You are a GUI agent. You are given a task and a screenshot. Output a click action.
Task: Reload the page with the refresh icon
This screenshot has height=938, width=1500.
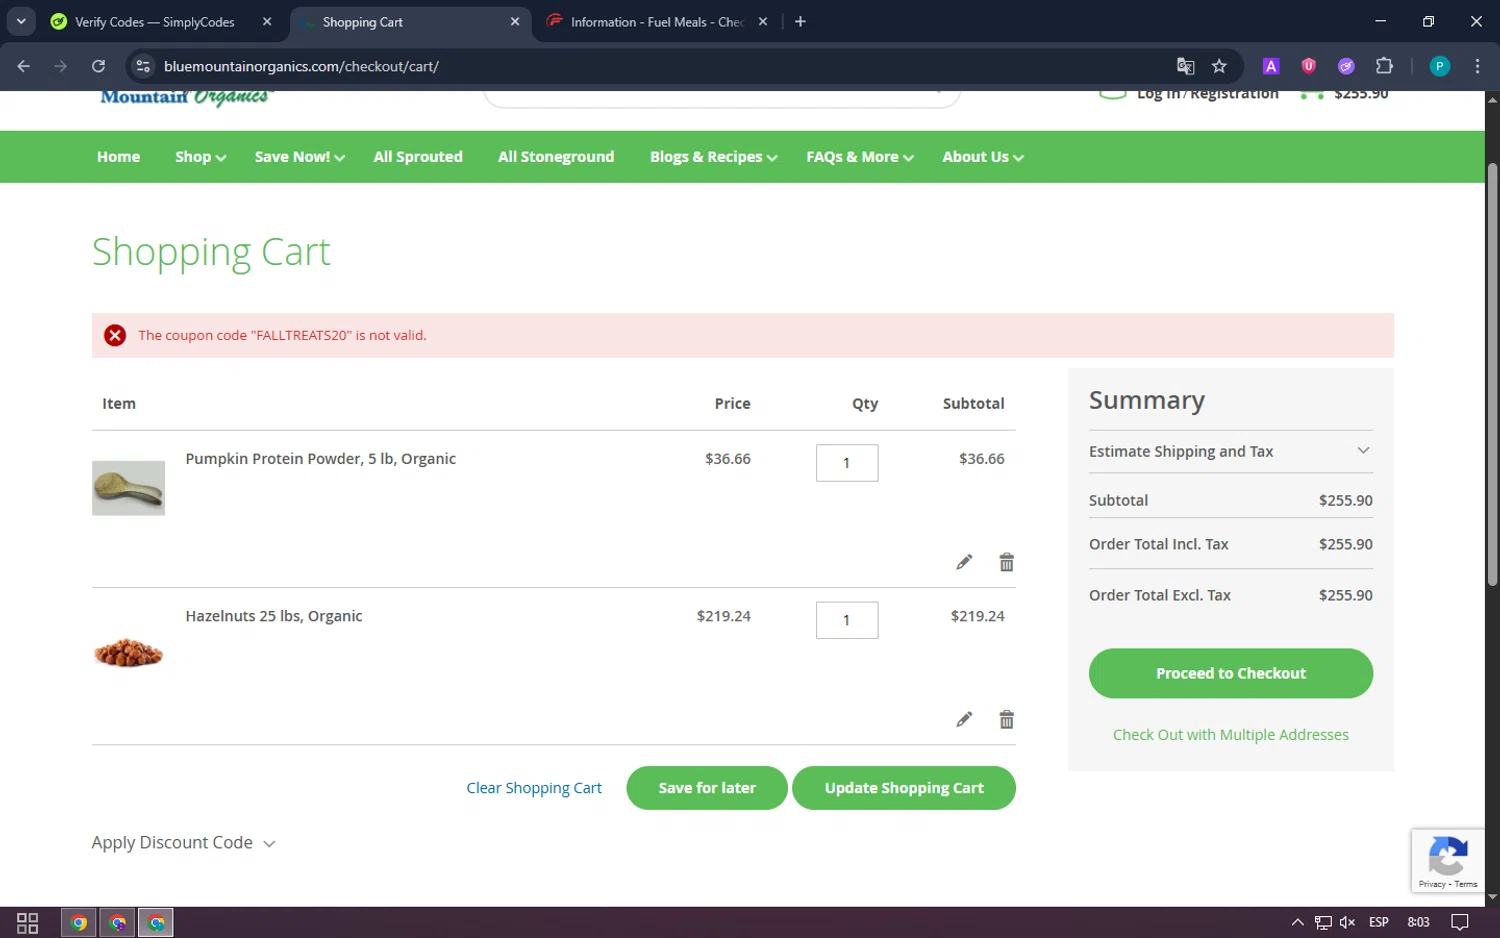click(98, 66)
